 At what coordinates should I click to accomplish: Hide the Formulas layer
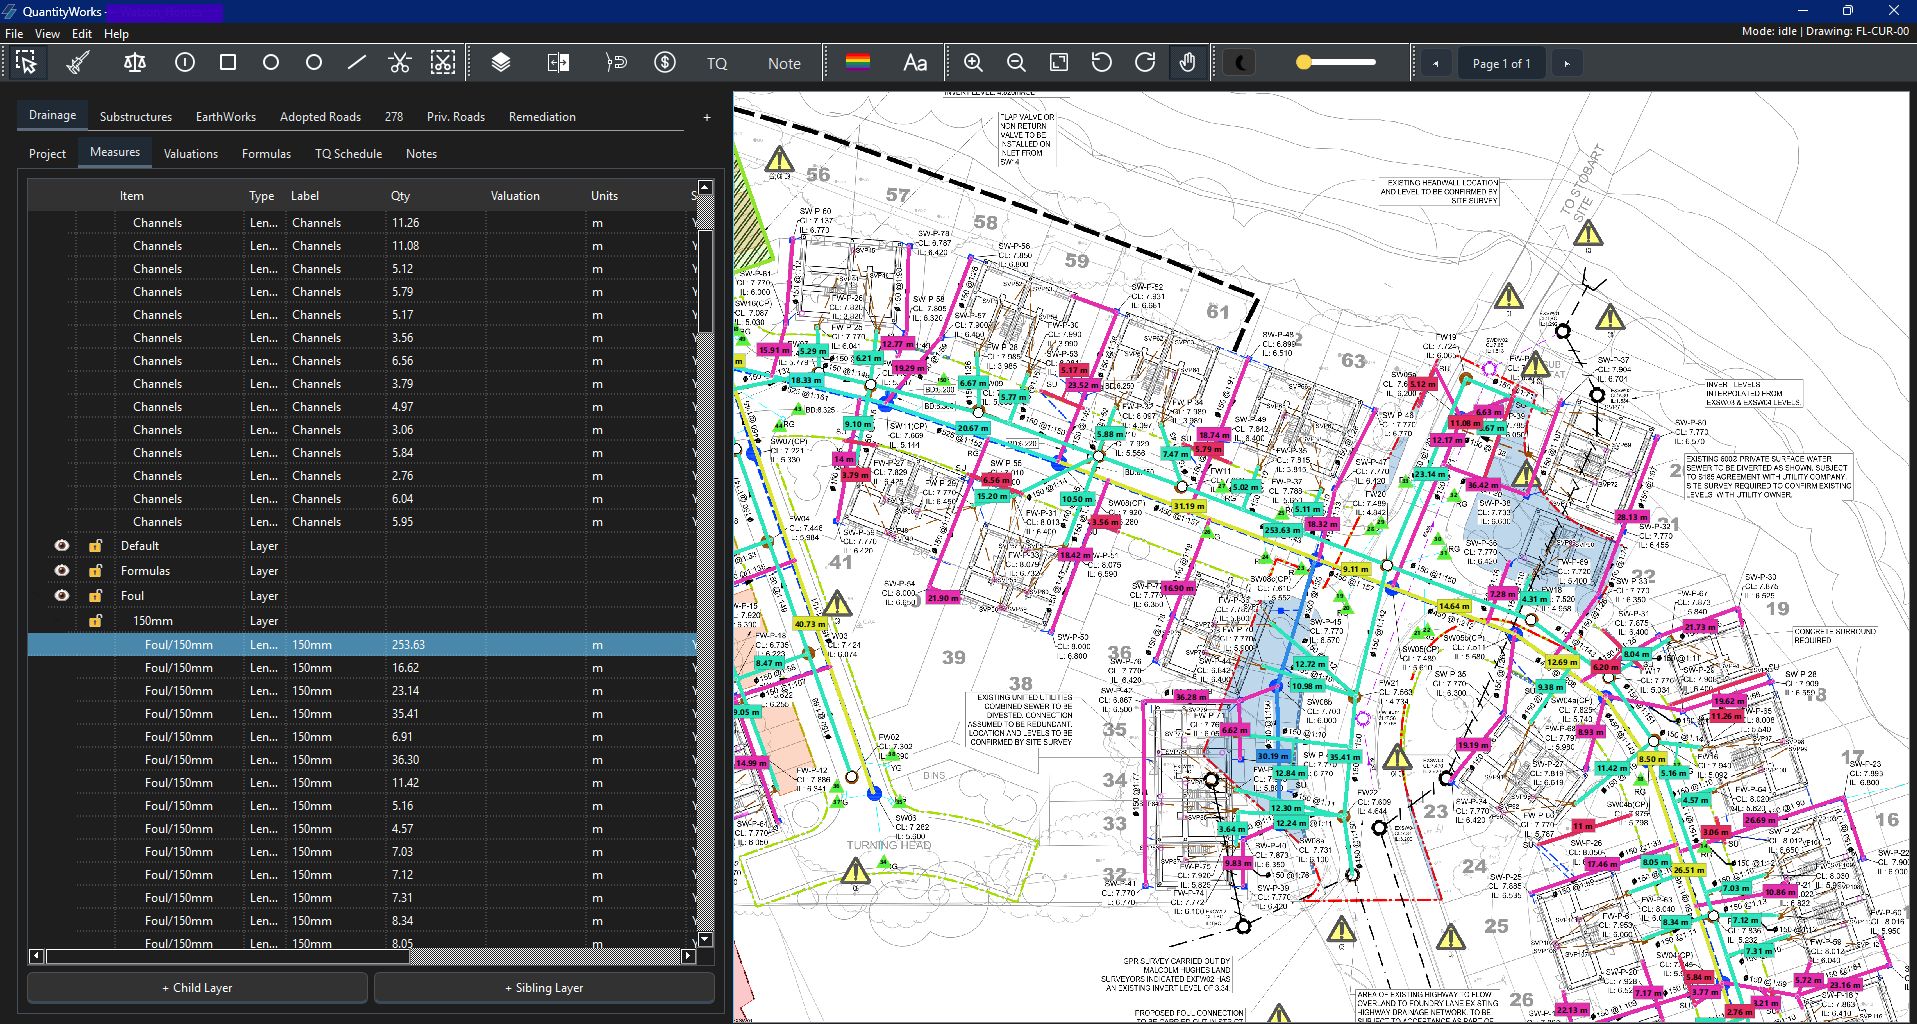coord(61,570)
